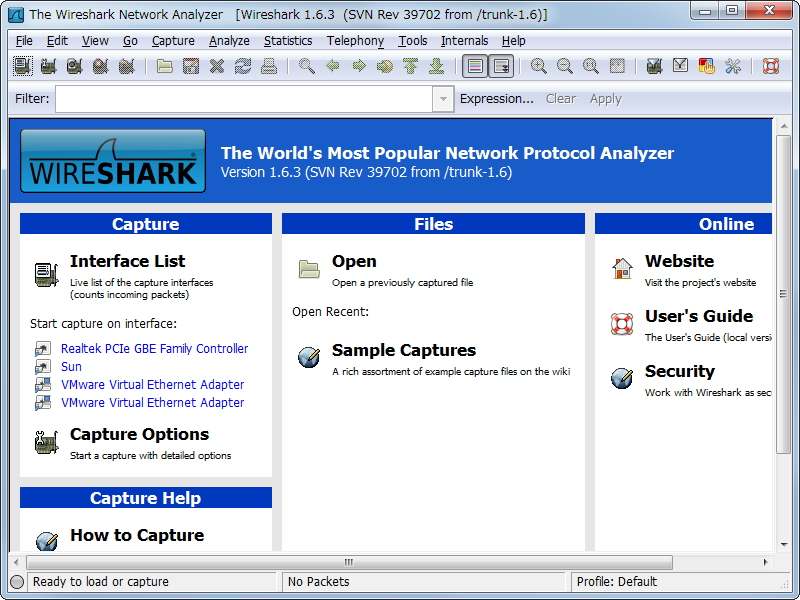Open the Coloring Rules toolbar icon
800x600 pixels.
click(705, 65)
